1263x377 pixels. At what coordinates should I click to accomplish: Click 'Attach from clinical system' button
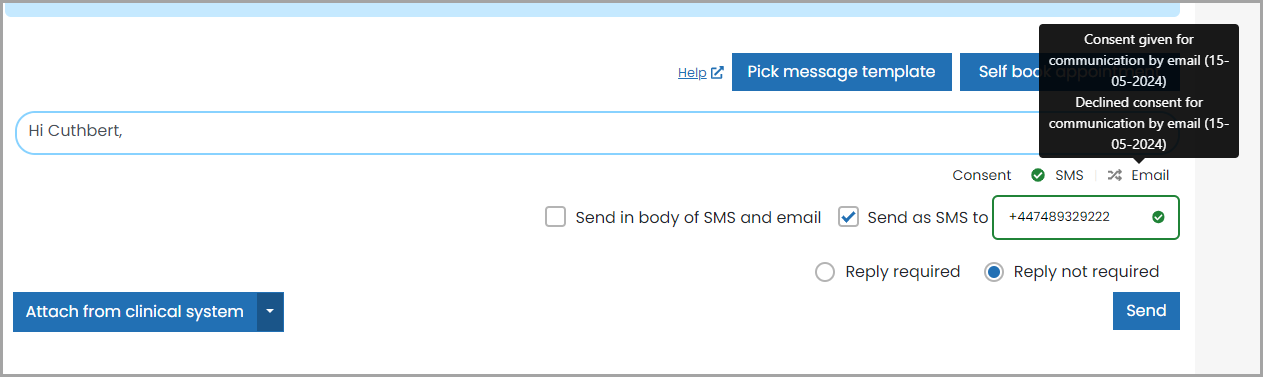(135, 312)
